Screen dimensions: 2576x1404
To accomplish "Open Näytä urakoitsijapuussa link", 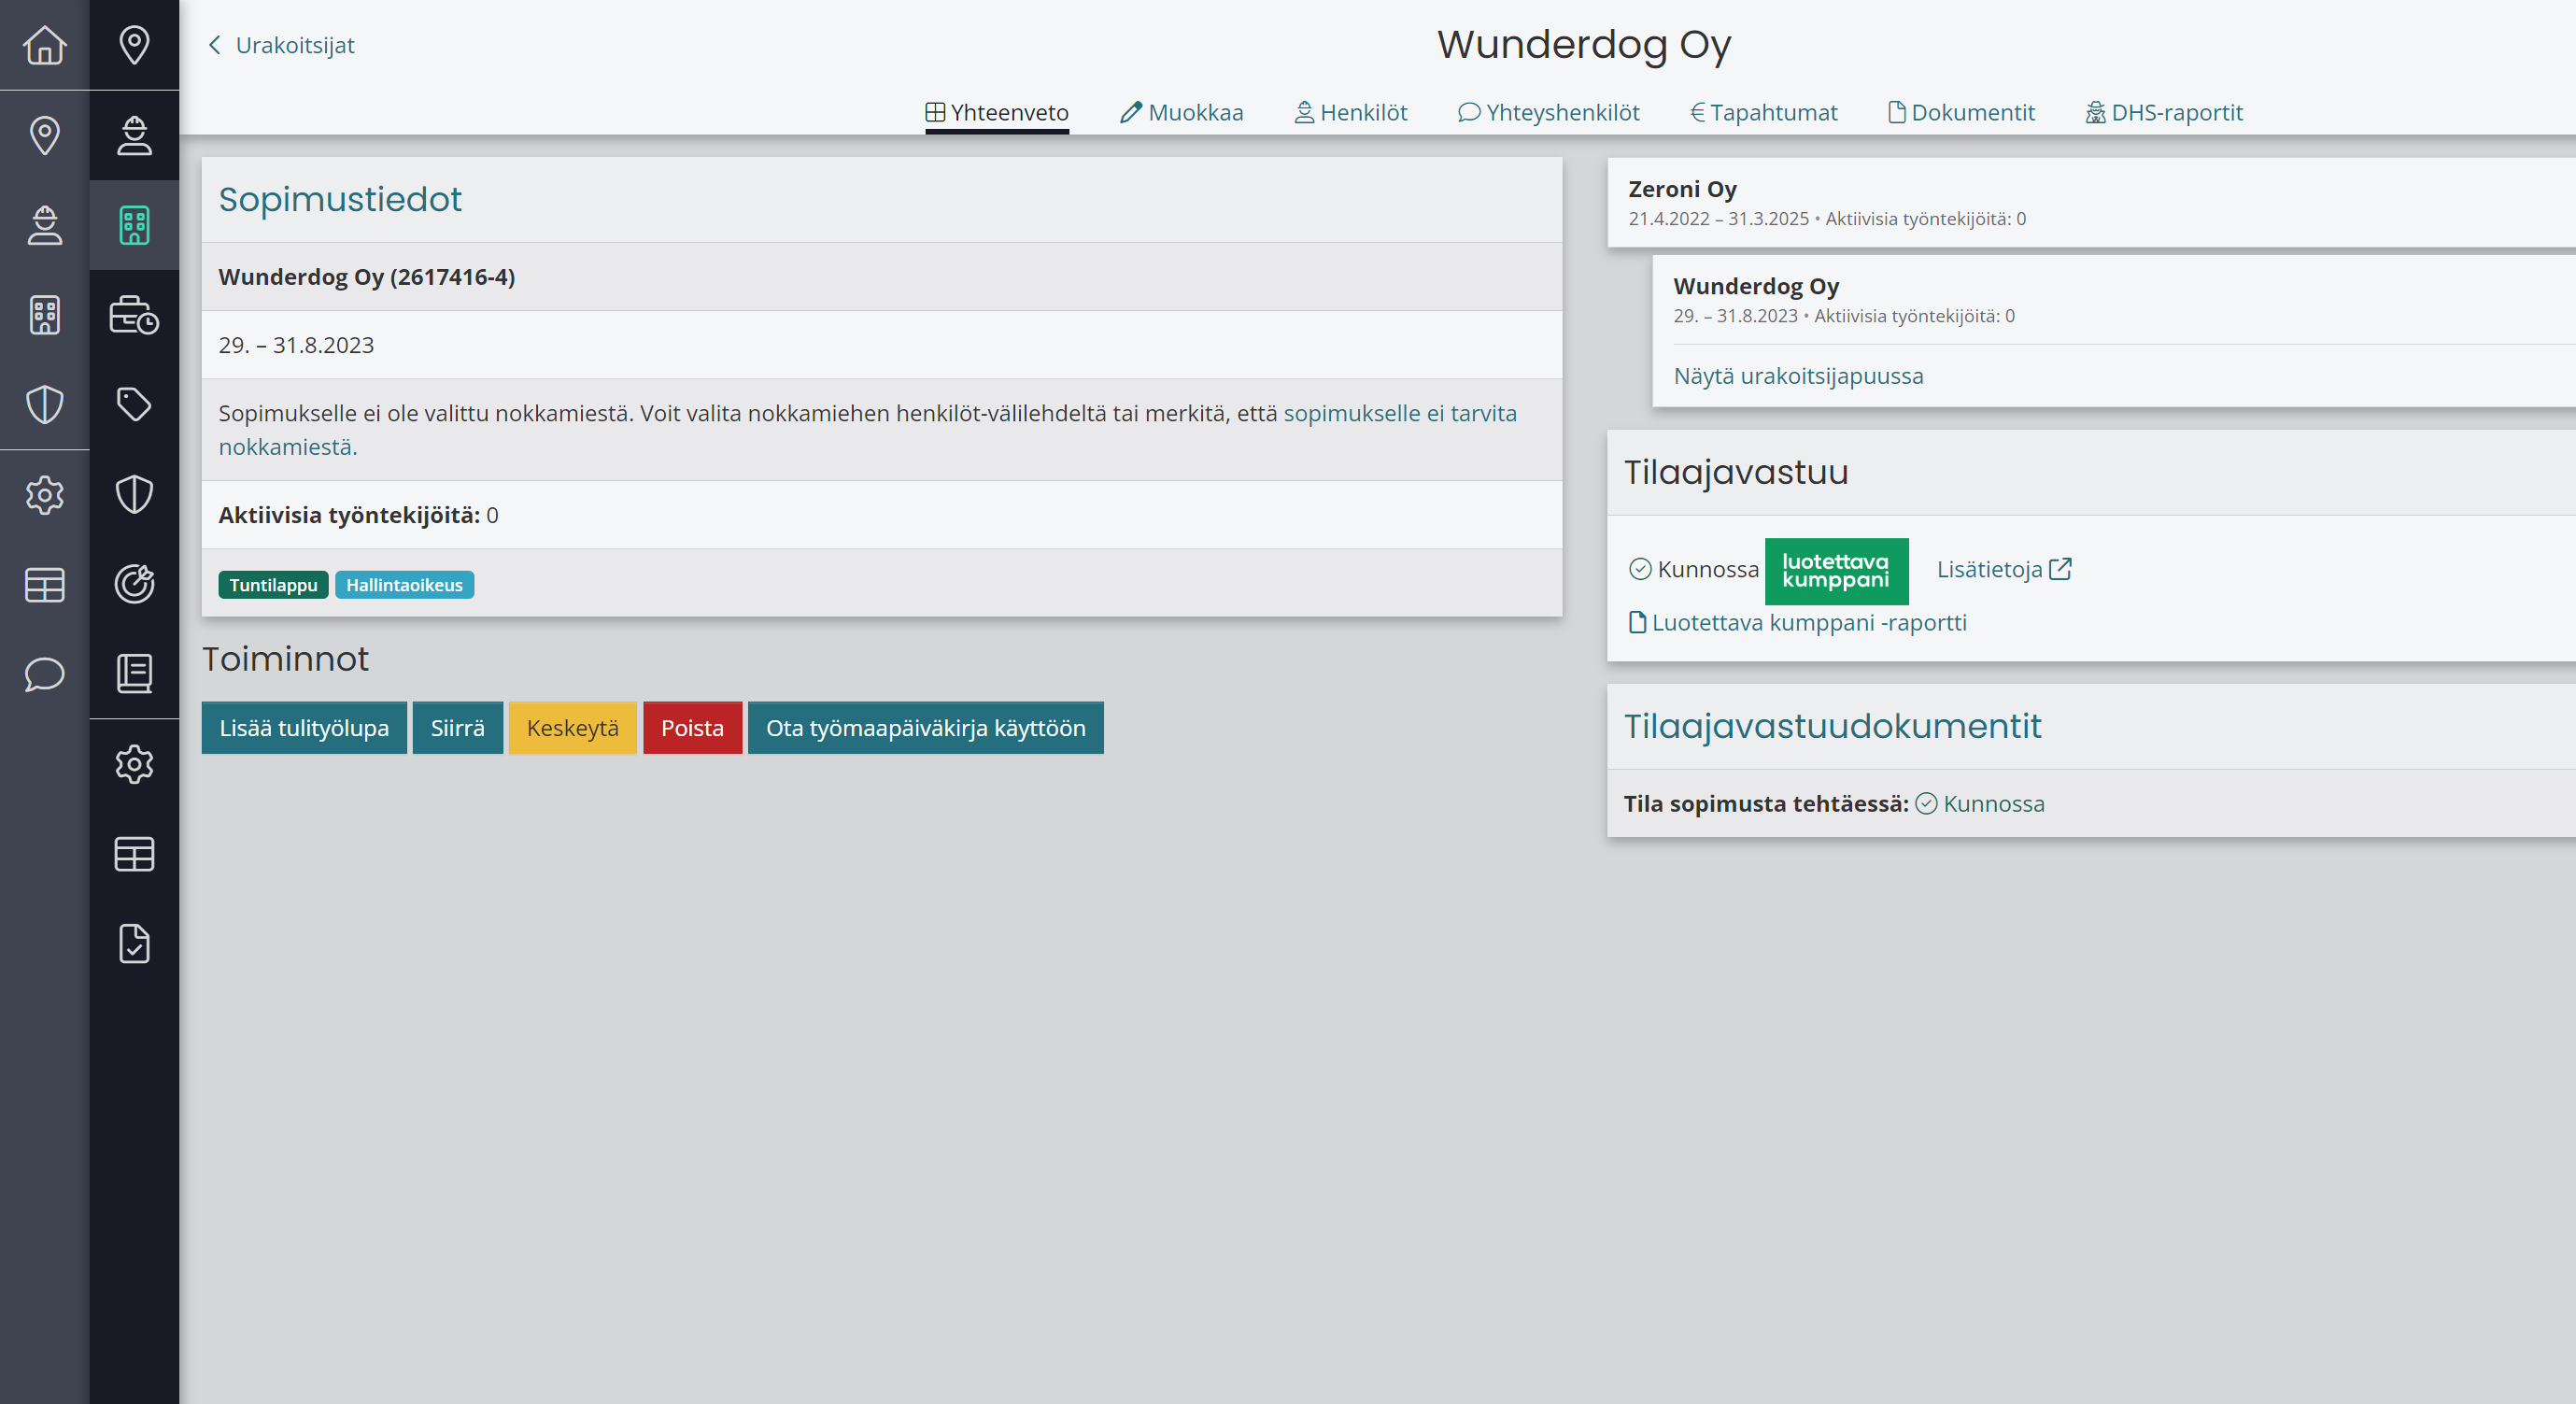I will [x=1798, y=376].
